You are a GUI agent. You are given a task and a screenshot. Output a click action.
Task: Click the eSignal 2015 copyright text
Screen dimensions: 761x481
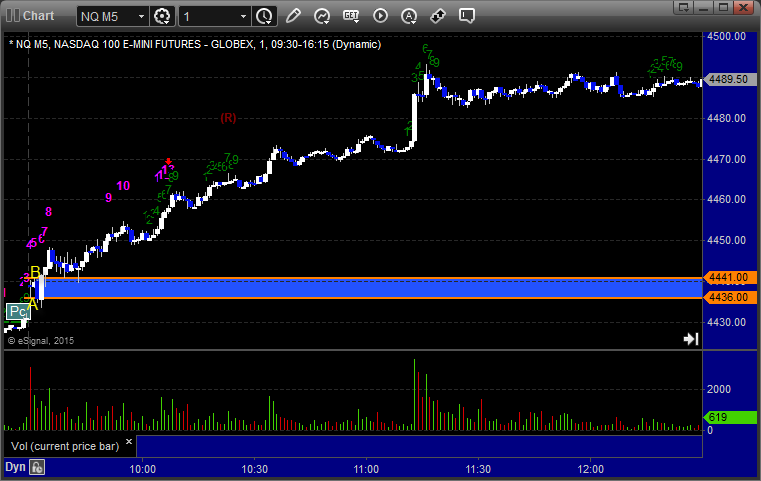click(41, 341)
